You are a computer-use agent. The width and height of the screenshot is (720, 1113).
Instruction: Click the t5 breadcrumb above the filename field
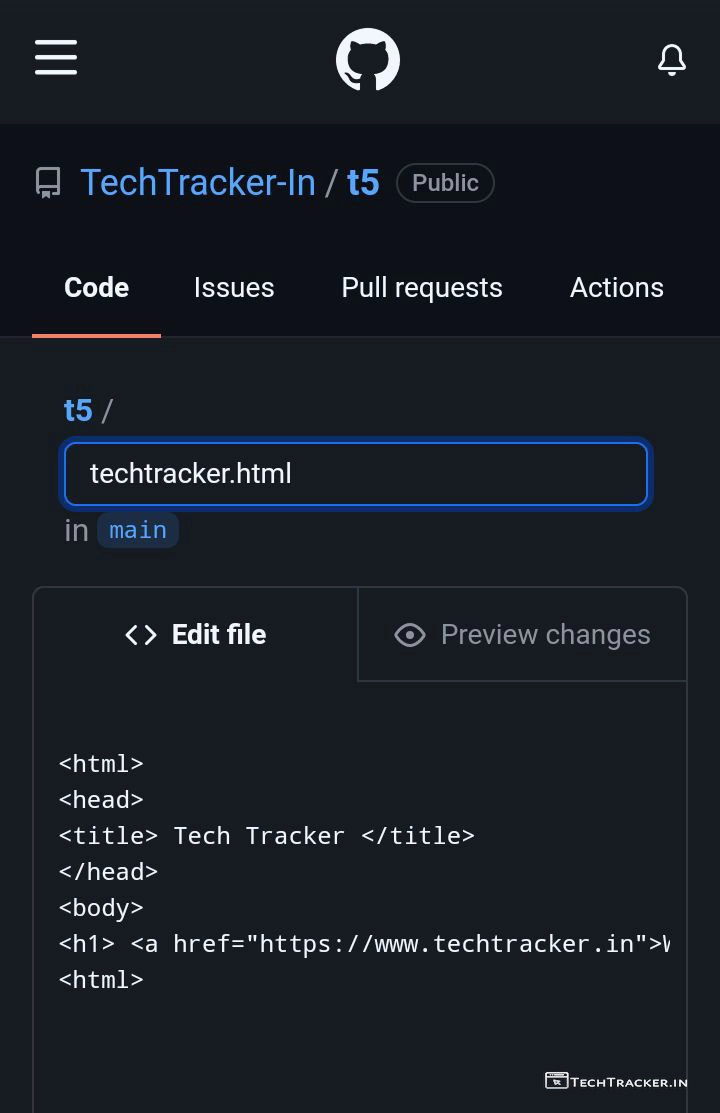(x=78, y=410)
